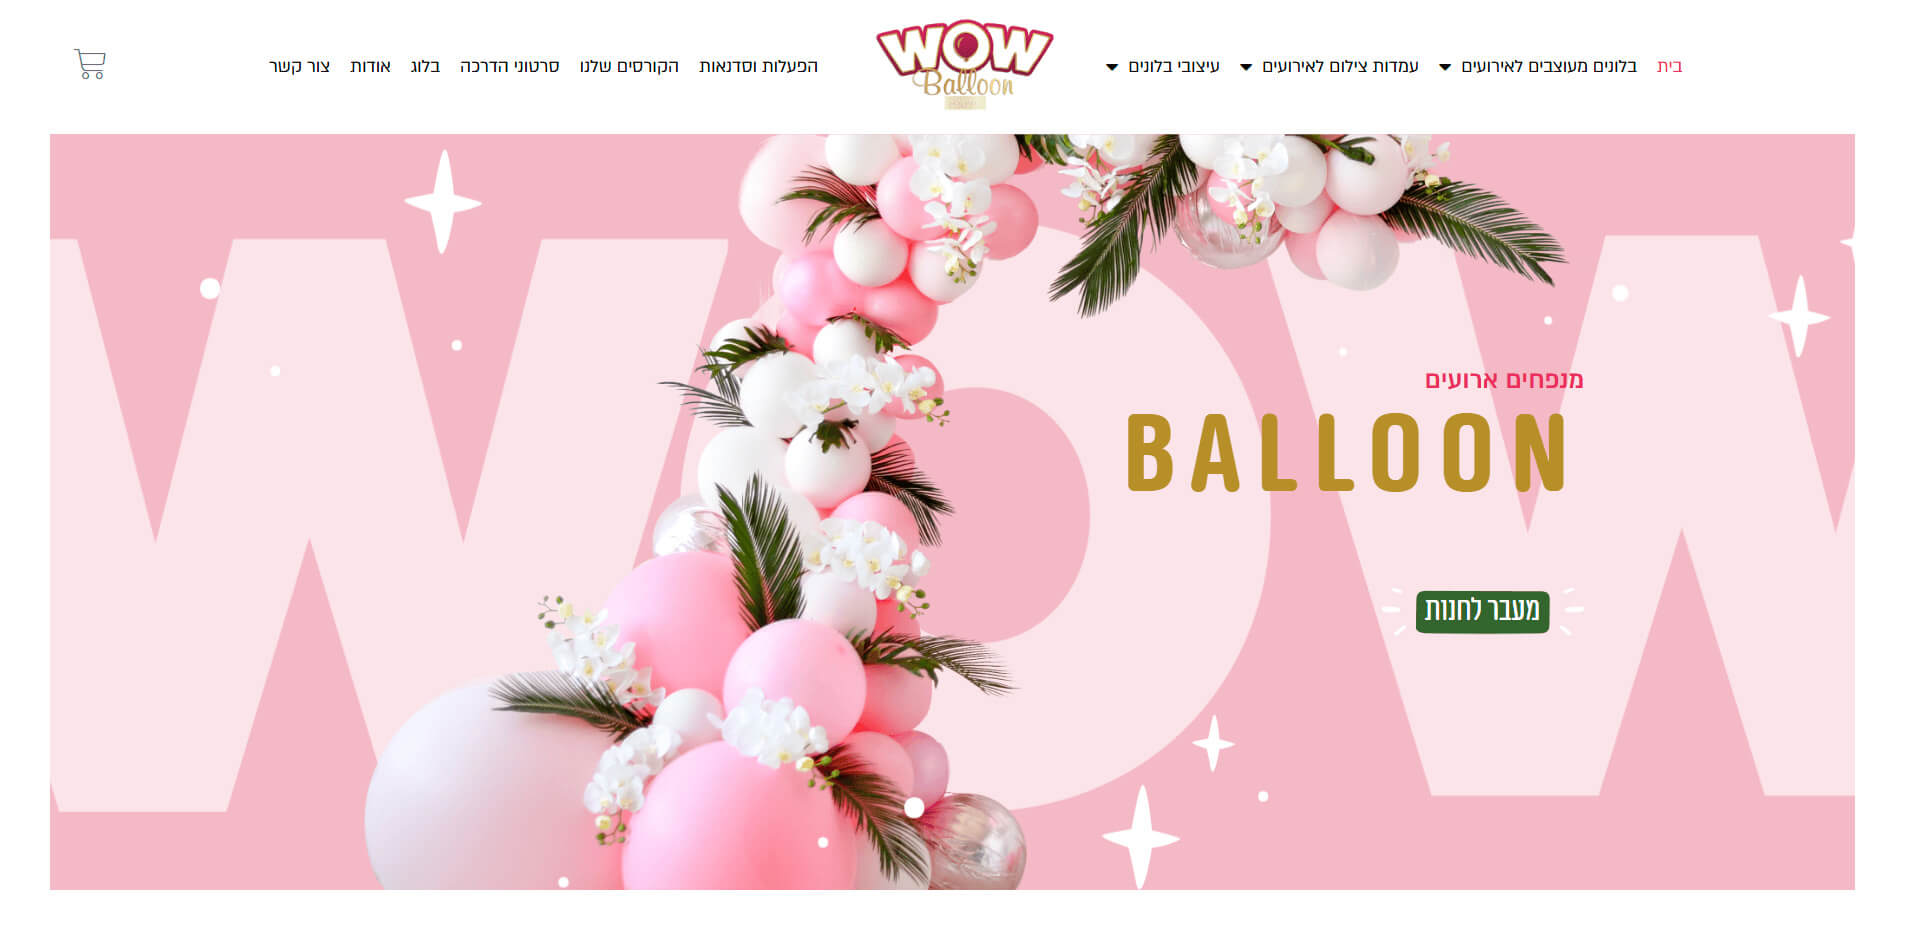Expand the עמדות צילום לאירועים dropdown arrow
The width and height of the screenshot is (1905, 945).
point(1246,67)
